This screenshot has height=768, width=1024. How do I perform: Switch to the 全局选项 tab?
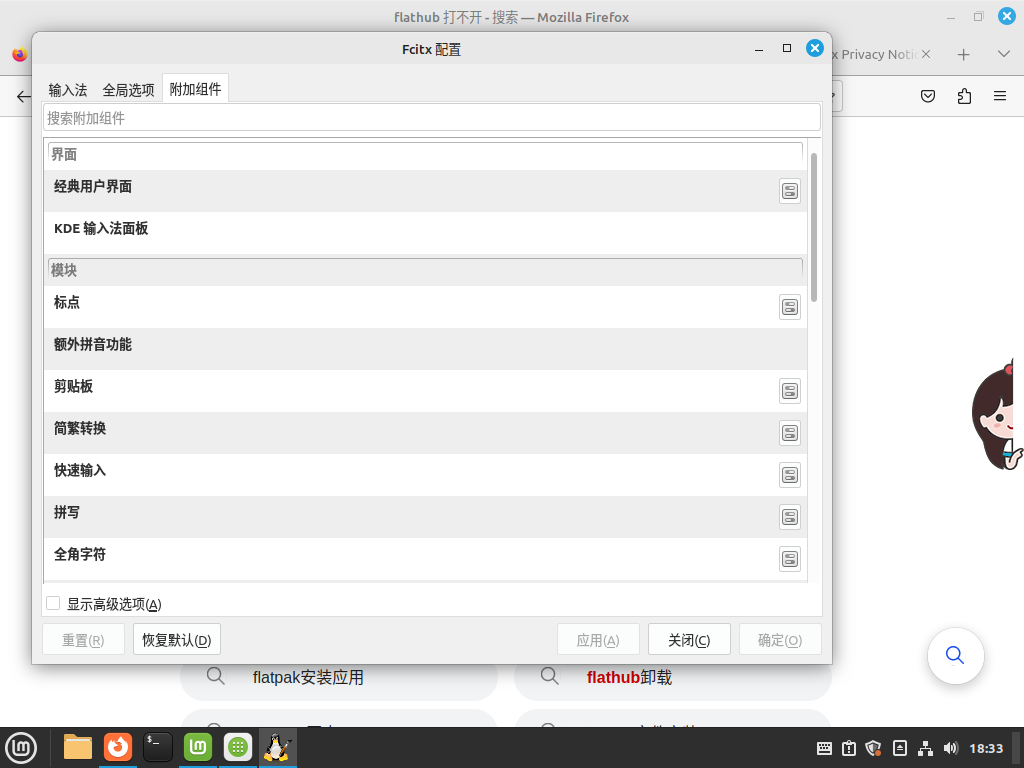127,88
